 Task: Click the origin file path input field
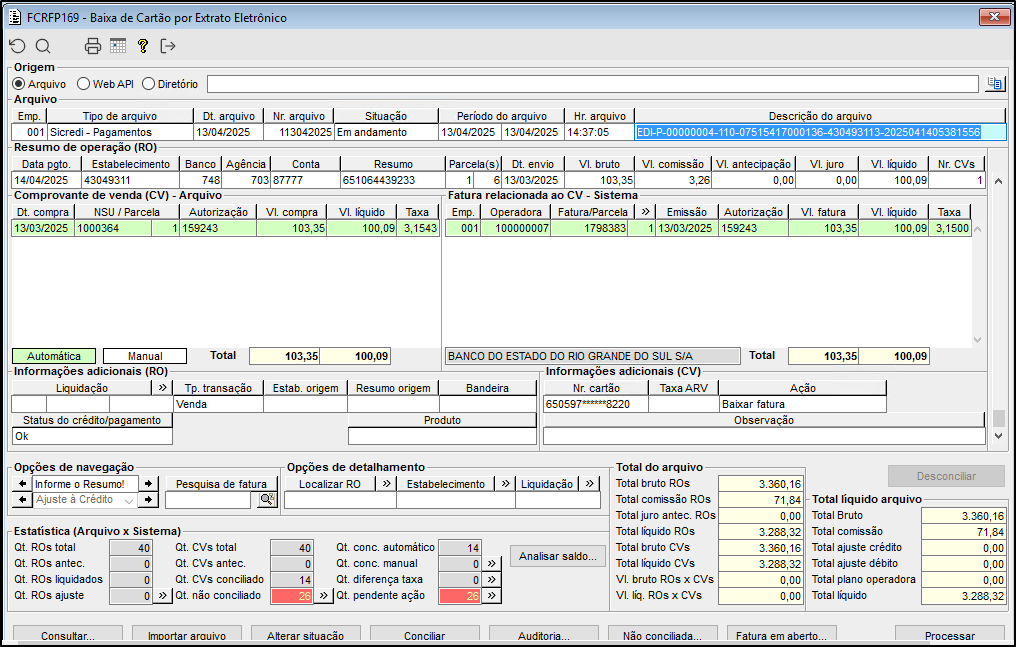(593, 84)
